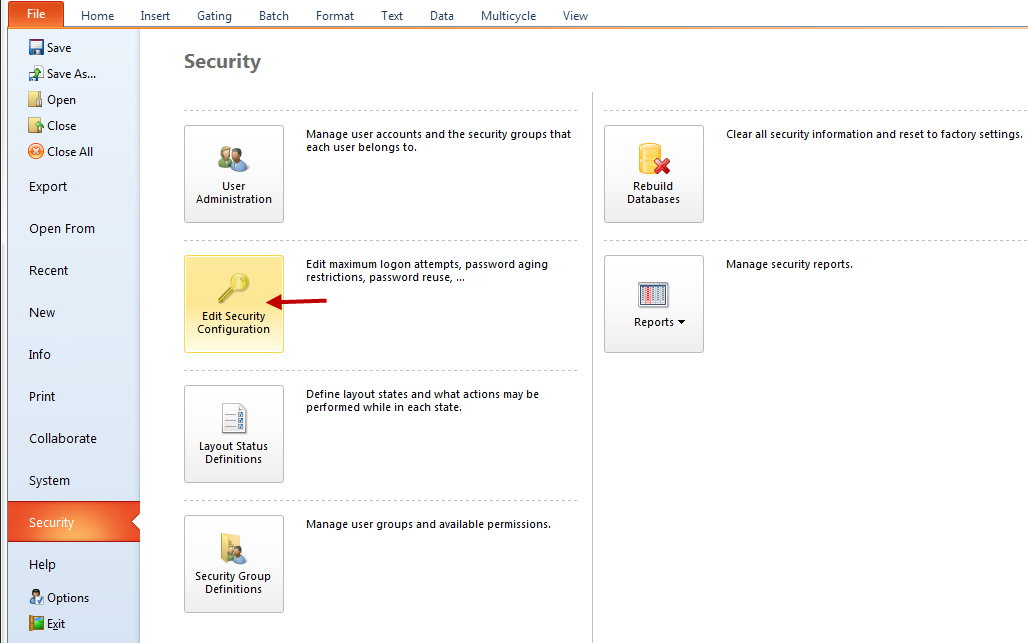
Task: Go to the Collaborate section
Action: tap(62, 439)
